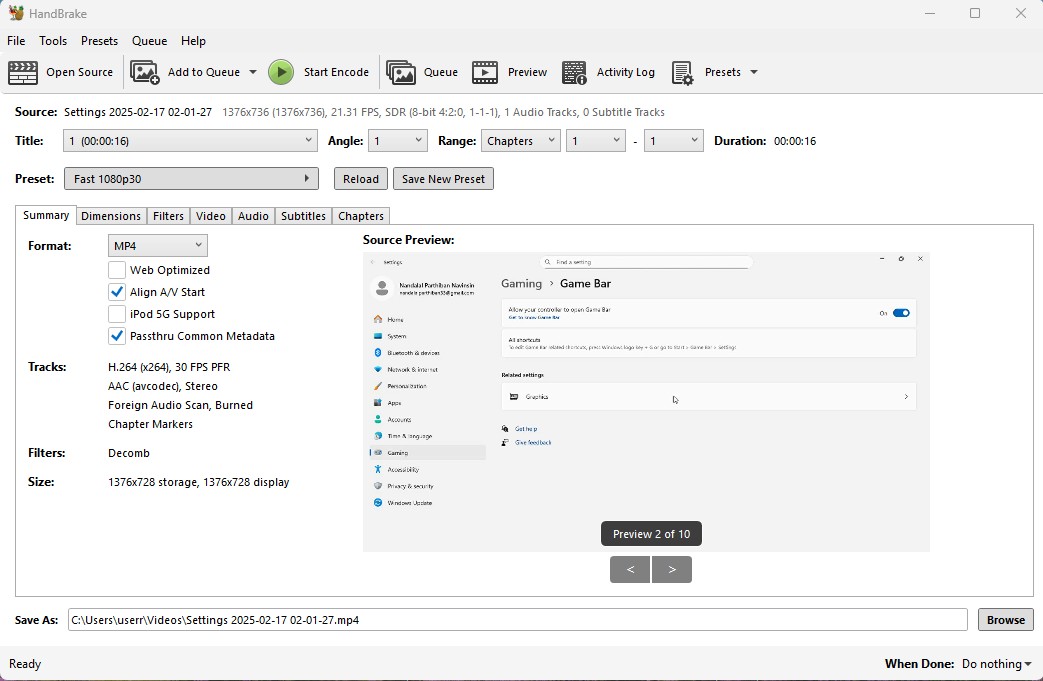Enable the Web Optimized checkbox
The width and height of the screenshot is (1043, 681).
117,270
